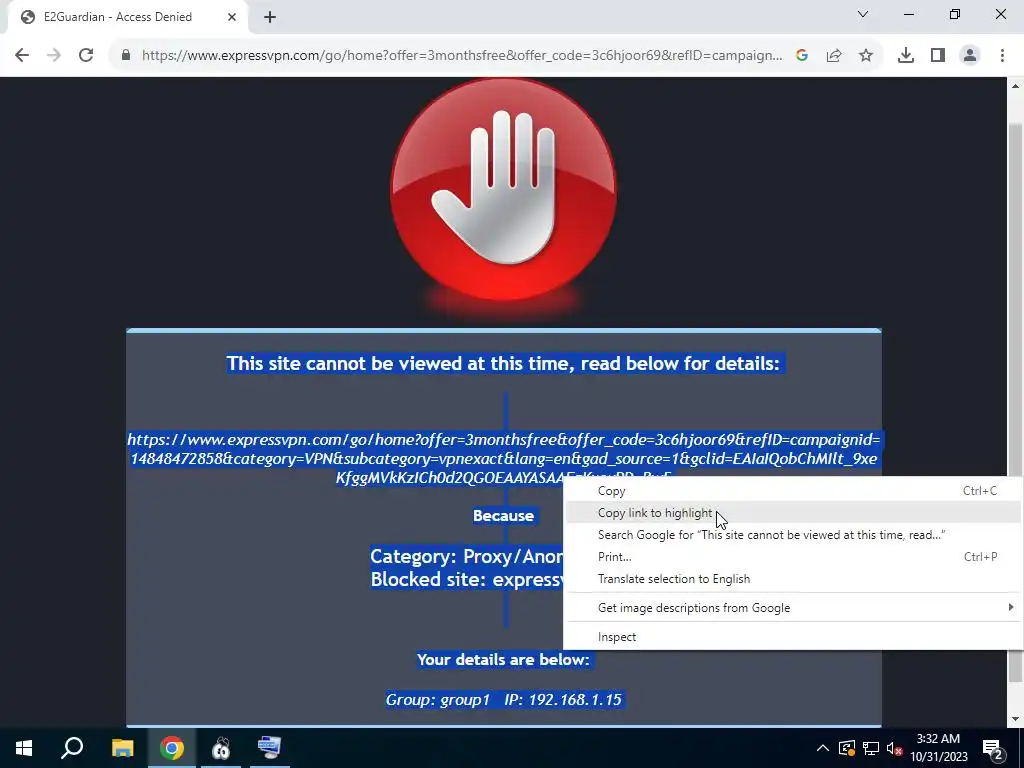Open the notification center icon
Image resolution: width=1024 pixels, height=768 pixels.
click(x=993, y=748)
